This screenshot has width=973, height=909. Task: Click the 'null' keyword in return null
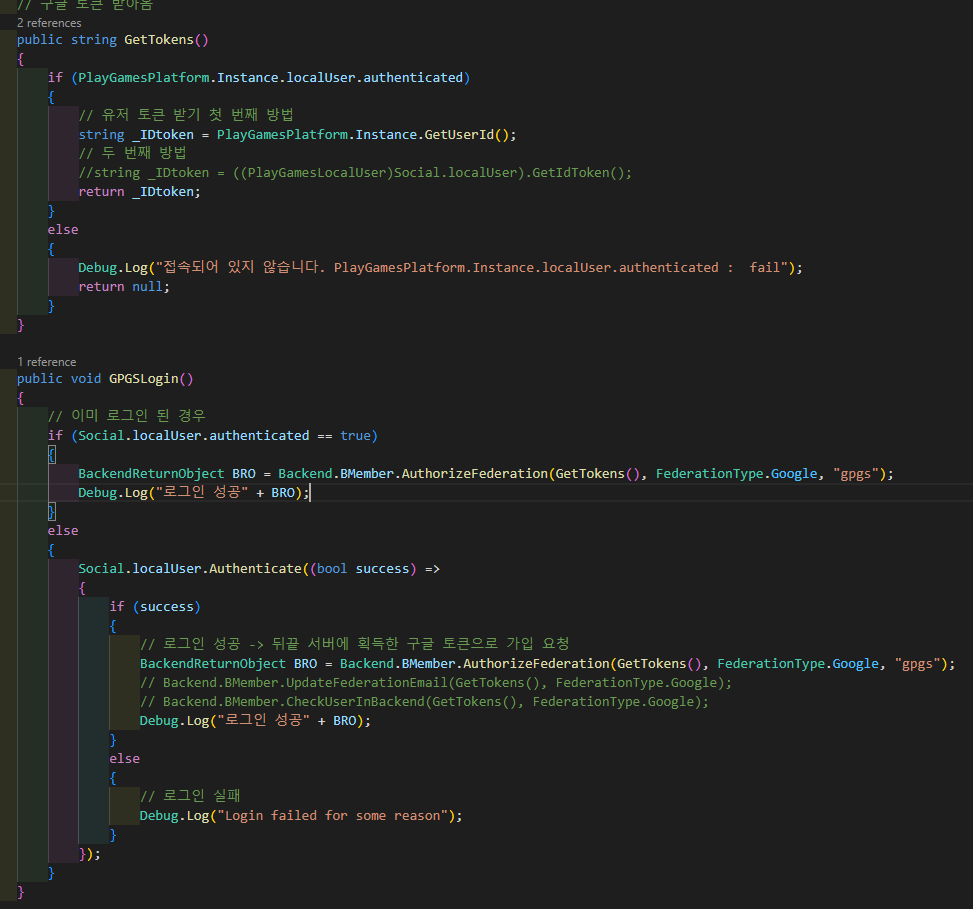click(x=147, y=287)
